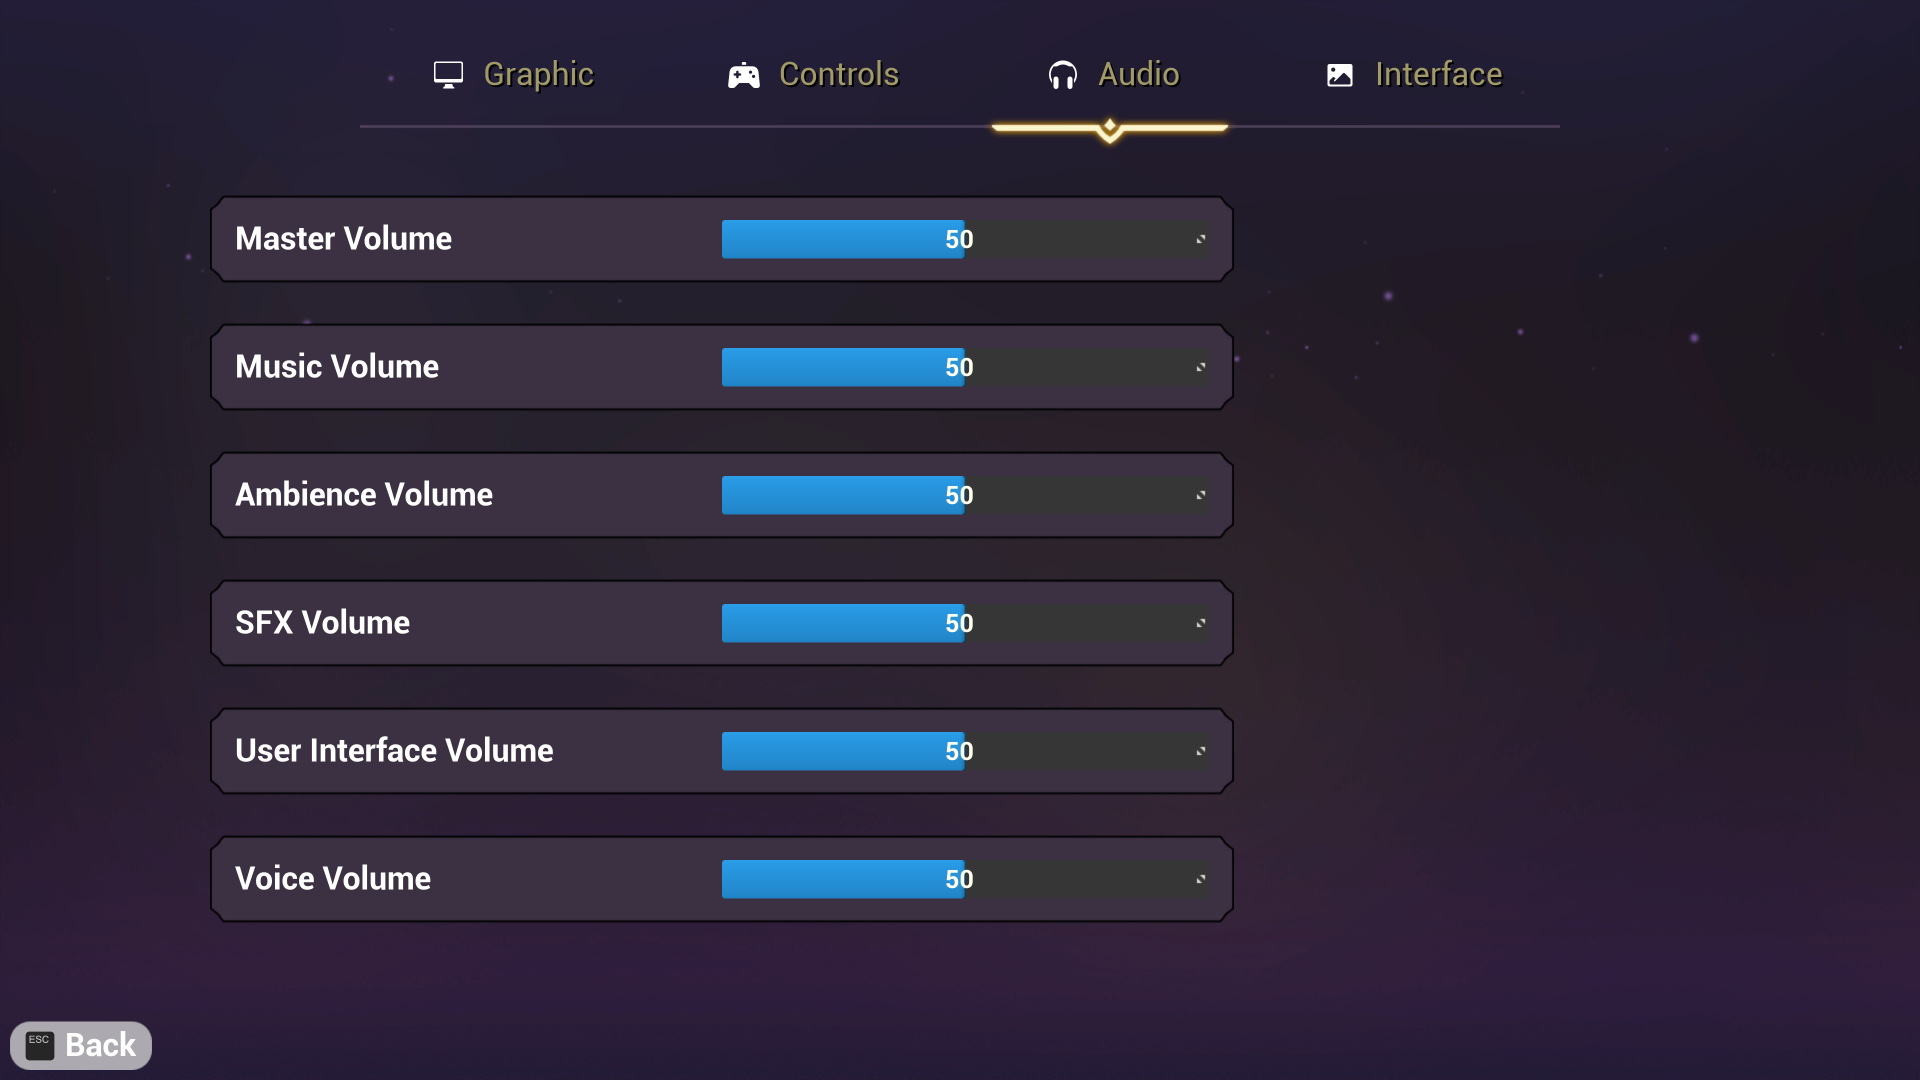
Task: Click the arrows icon on Master Volume slider
Action: click(x=1200, y=240)
